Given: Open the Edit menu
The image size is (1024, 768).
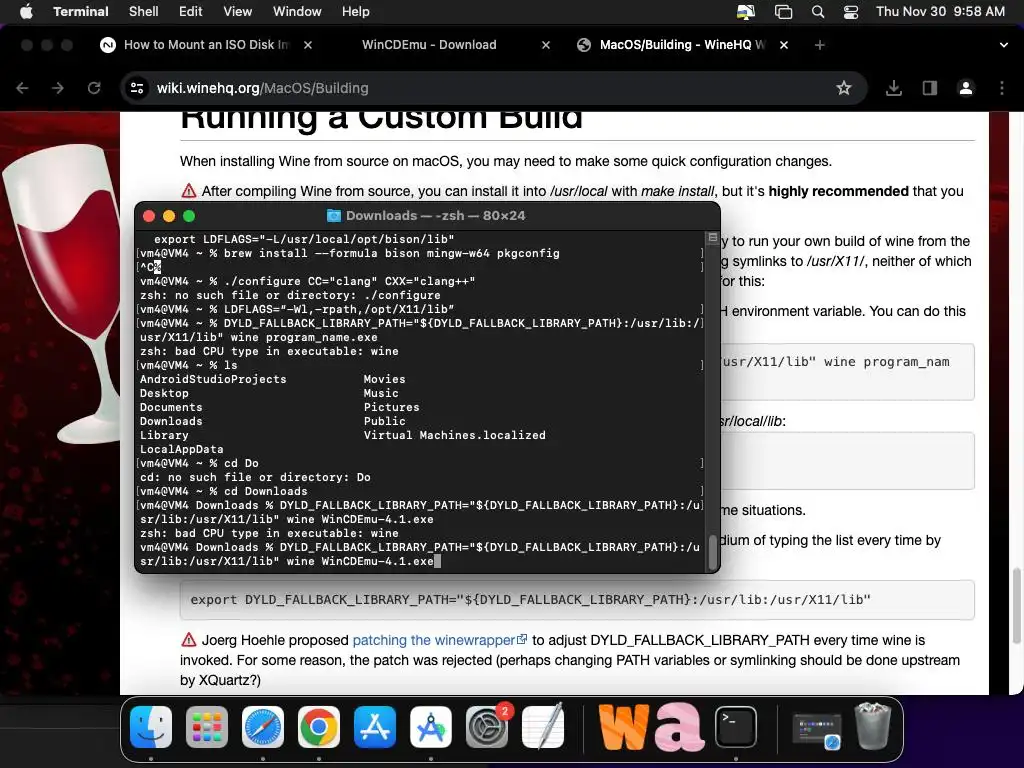Looking at the screenshot, I should click(x=191, y=12).
